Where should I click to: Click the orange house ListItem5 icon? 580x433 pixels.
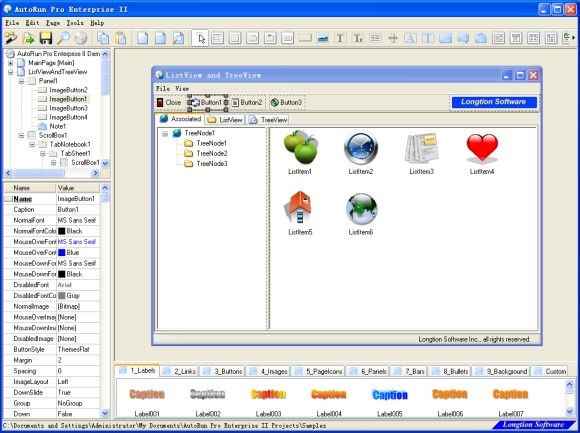(x=299, y=207)
